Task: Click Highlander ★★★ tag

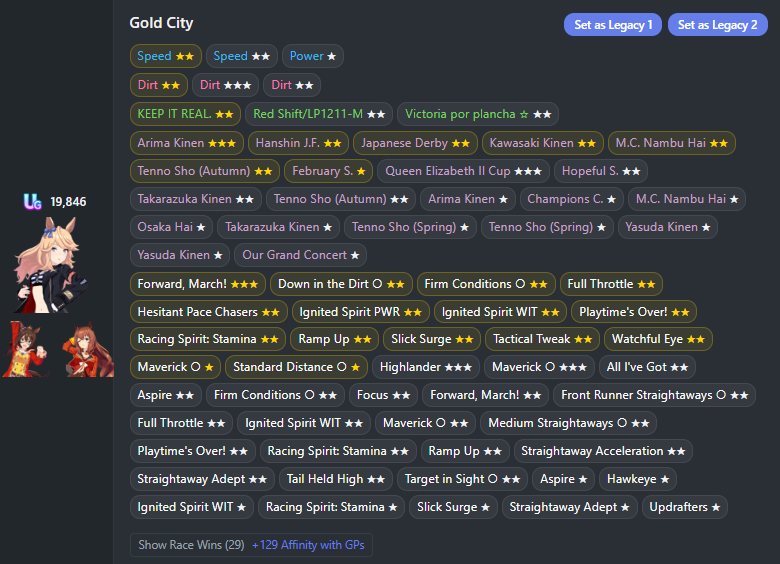Action: [x=426, y=367]
